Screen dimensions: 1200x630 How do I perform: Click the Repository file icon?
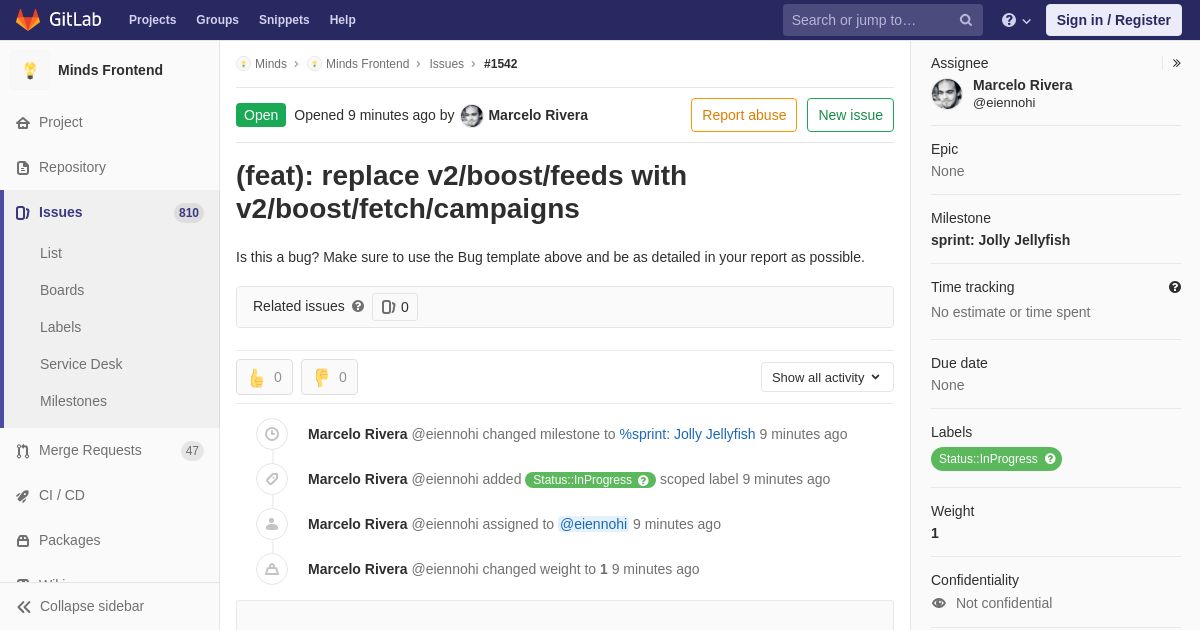(23, 168)
